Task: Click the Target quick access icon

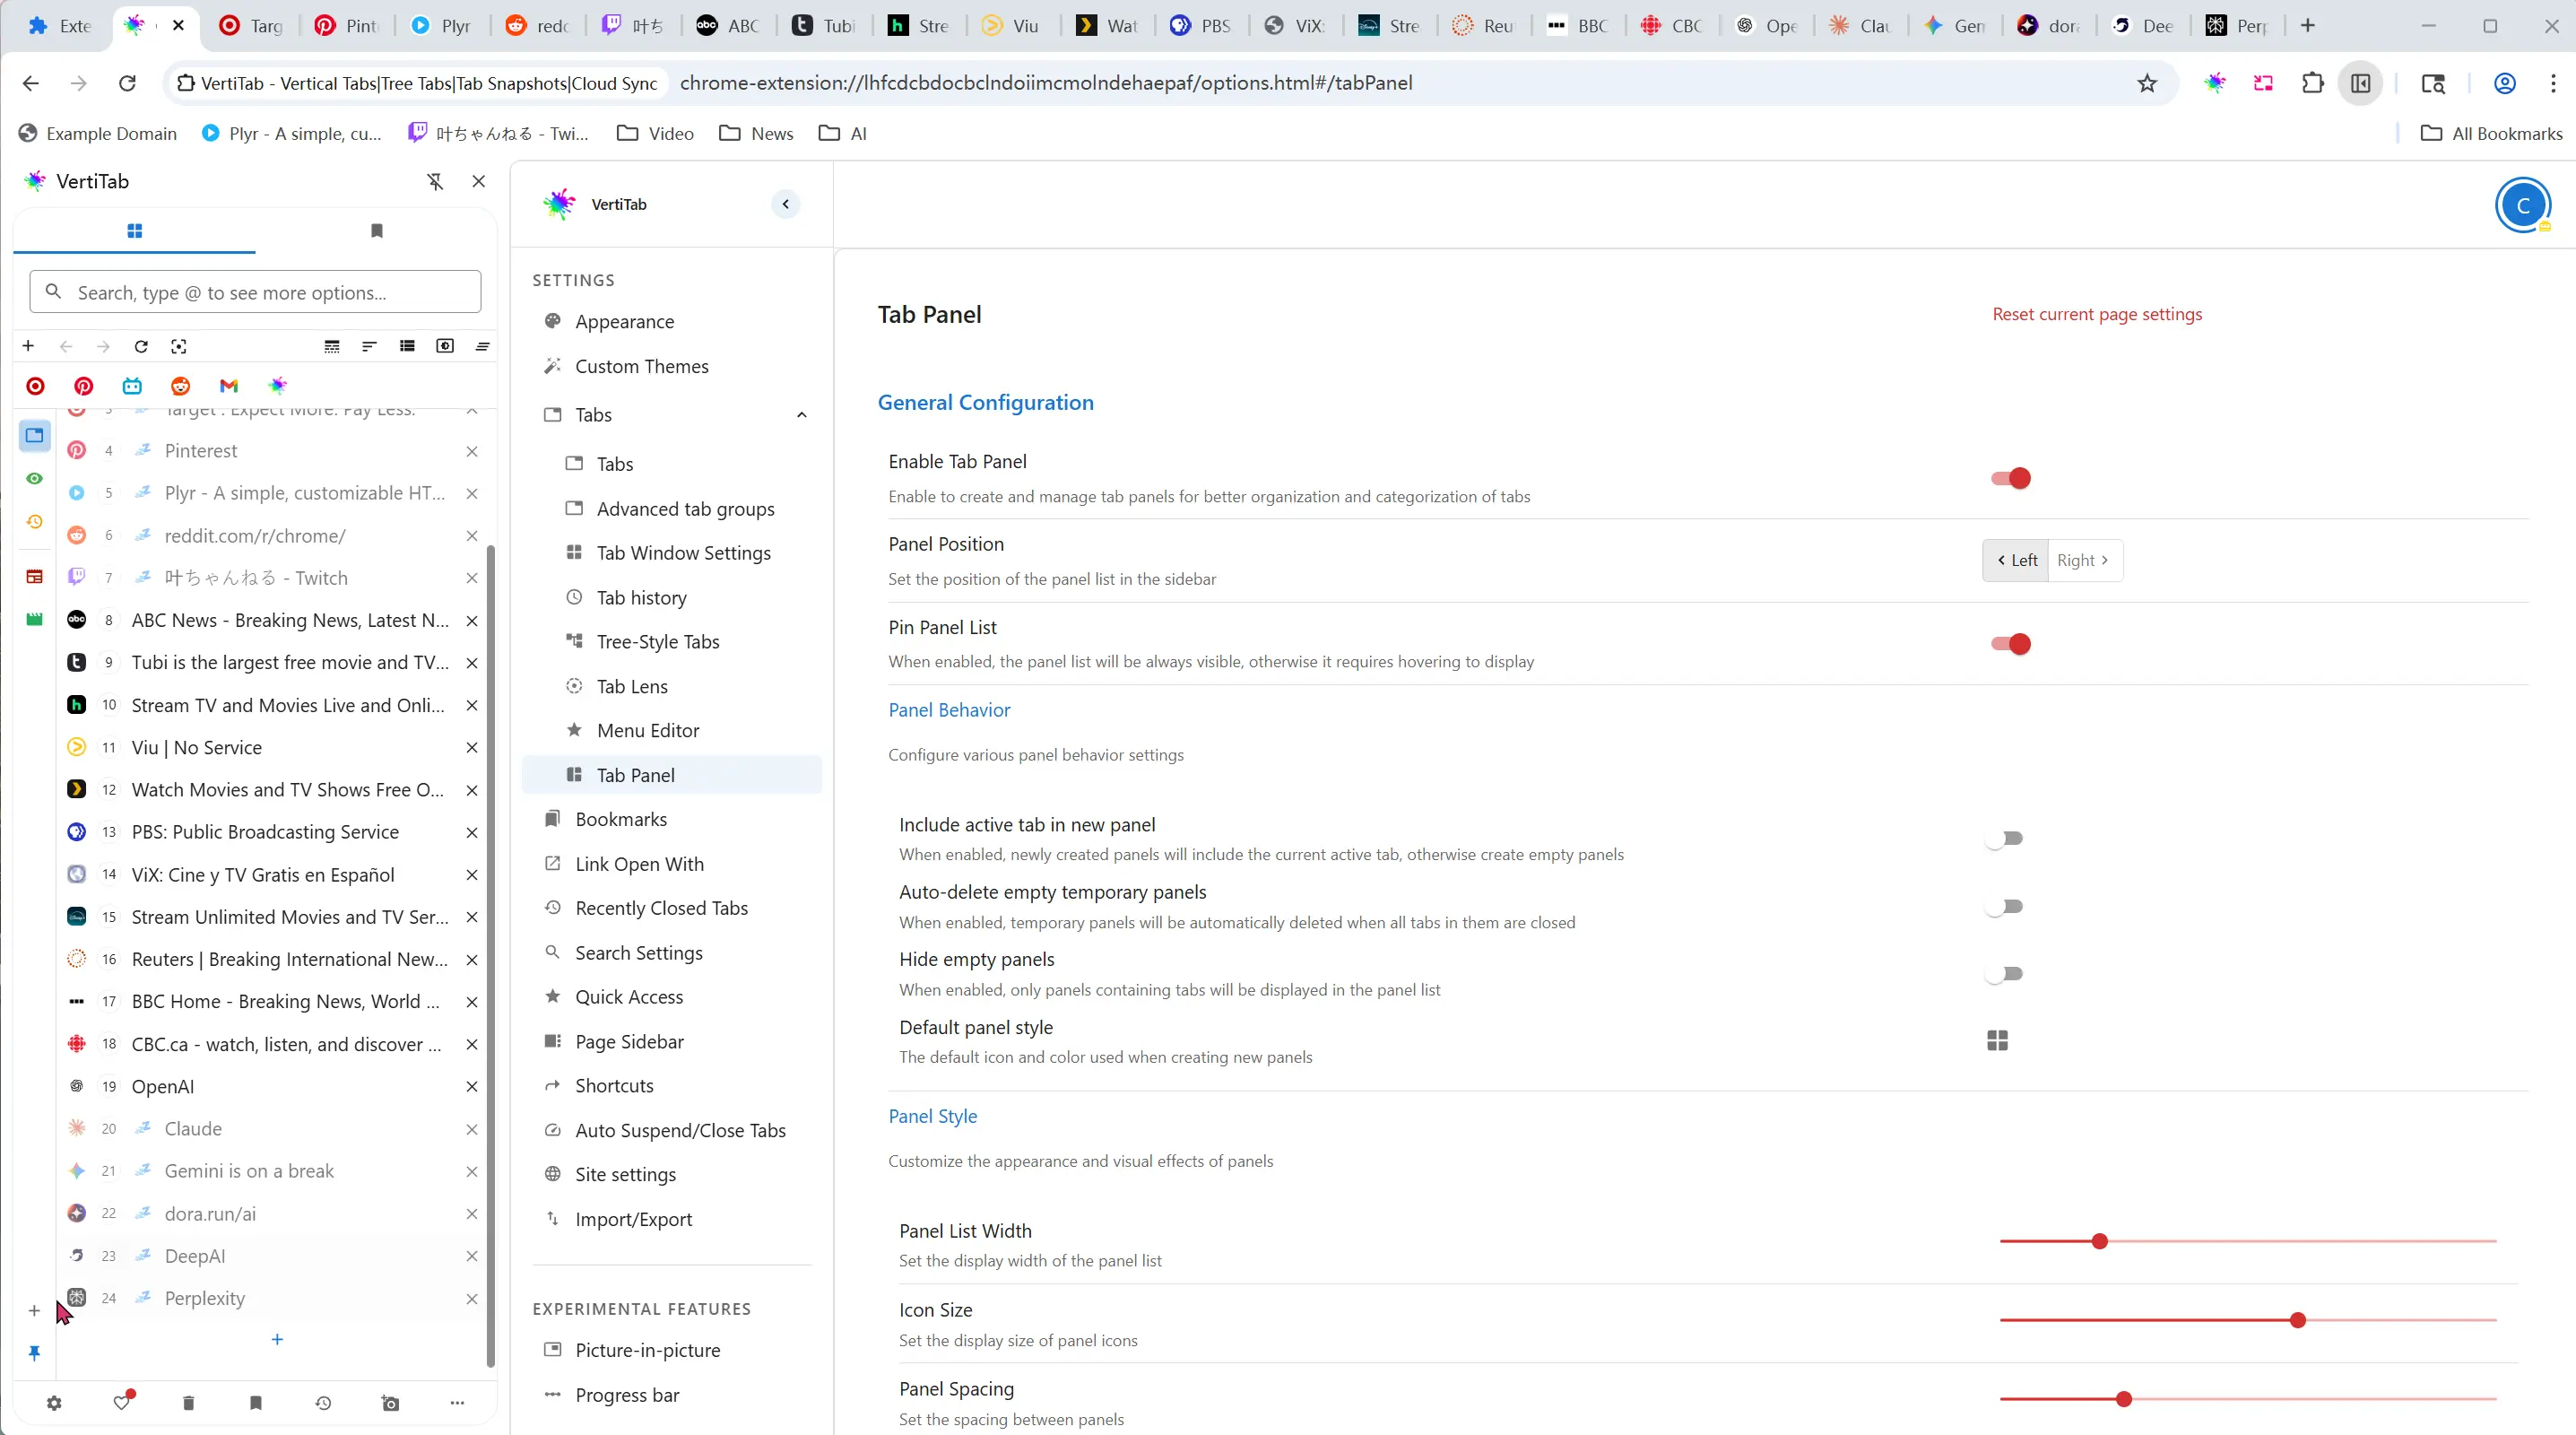Action: click(x=35, y=386)
